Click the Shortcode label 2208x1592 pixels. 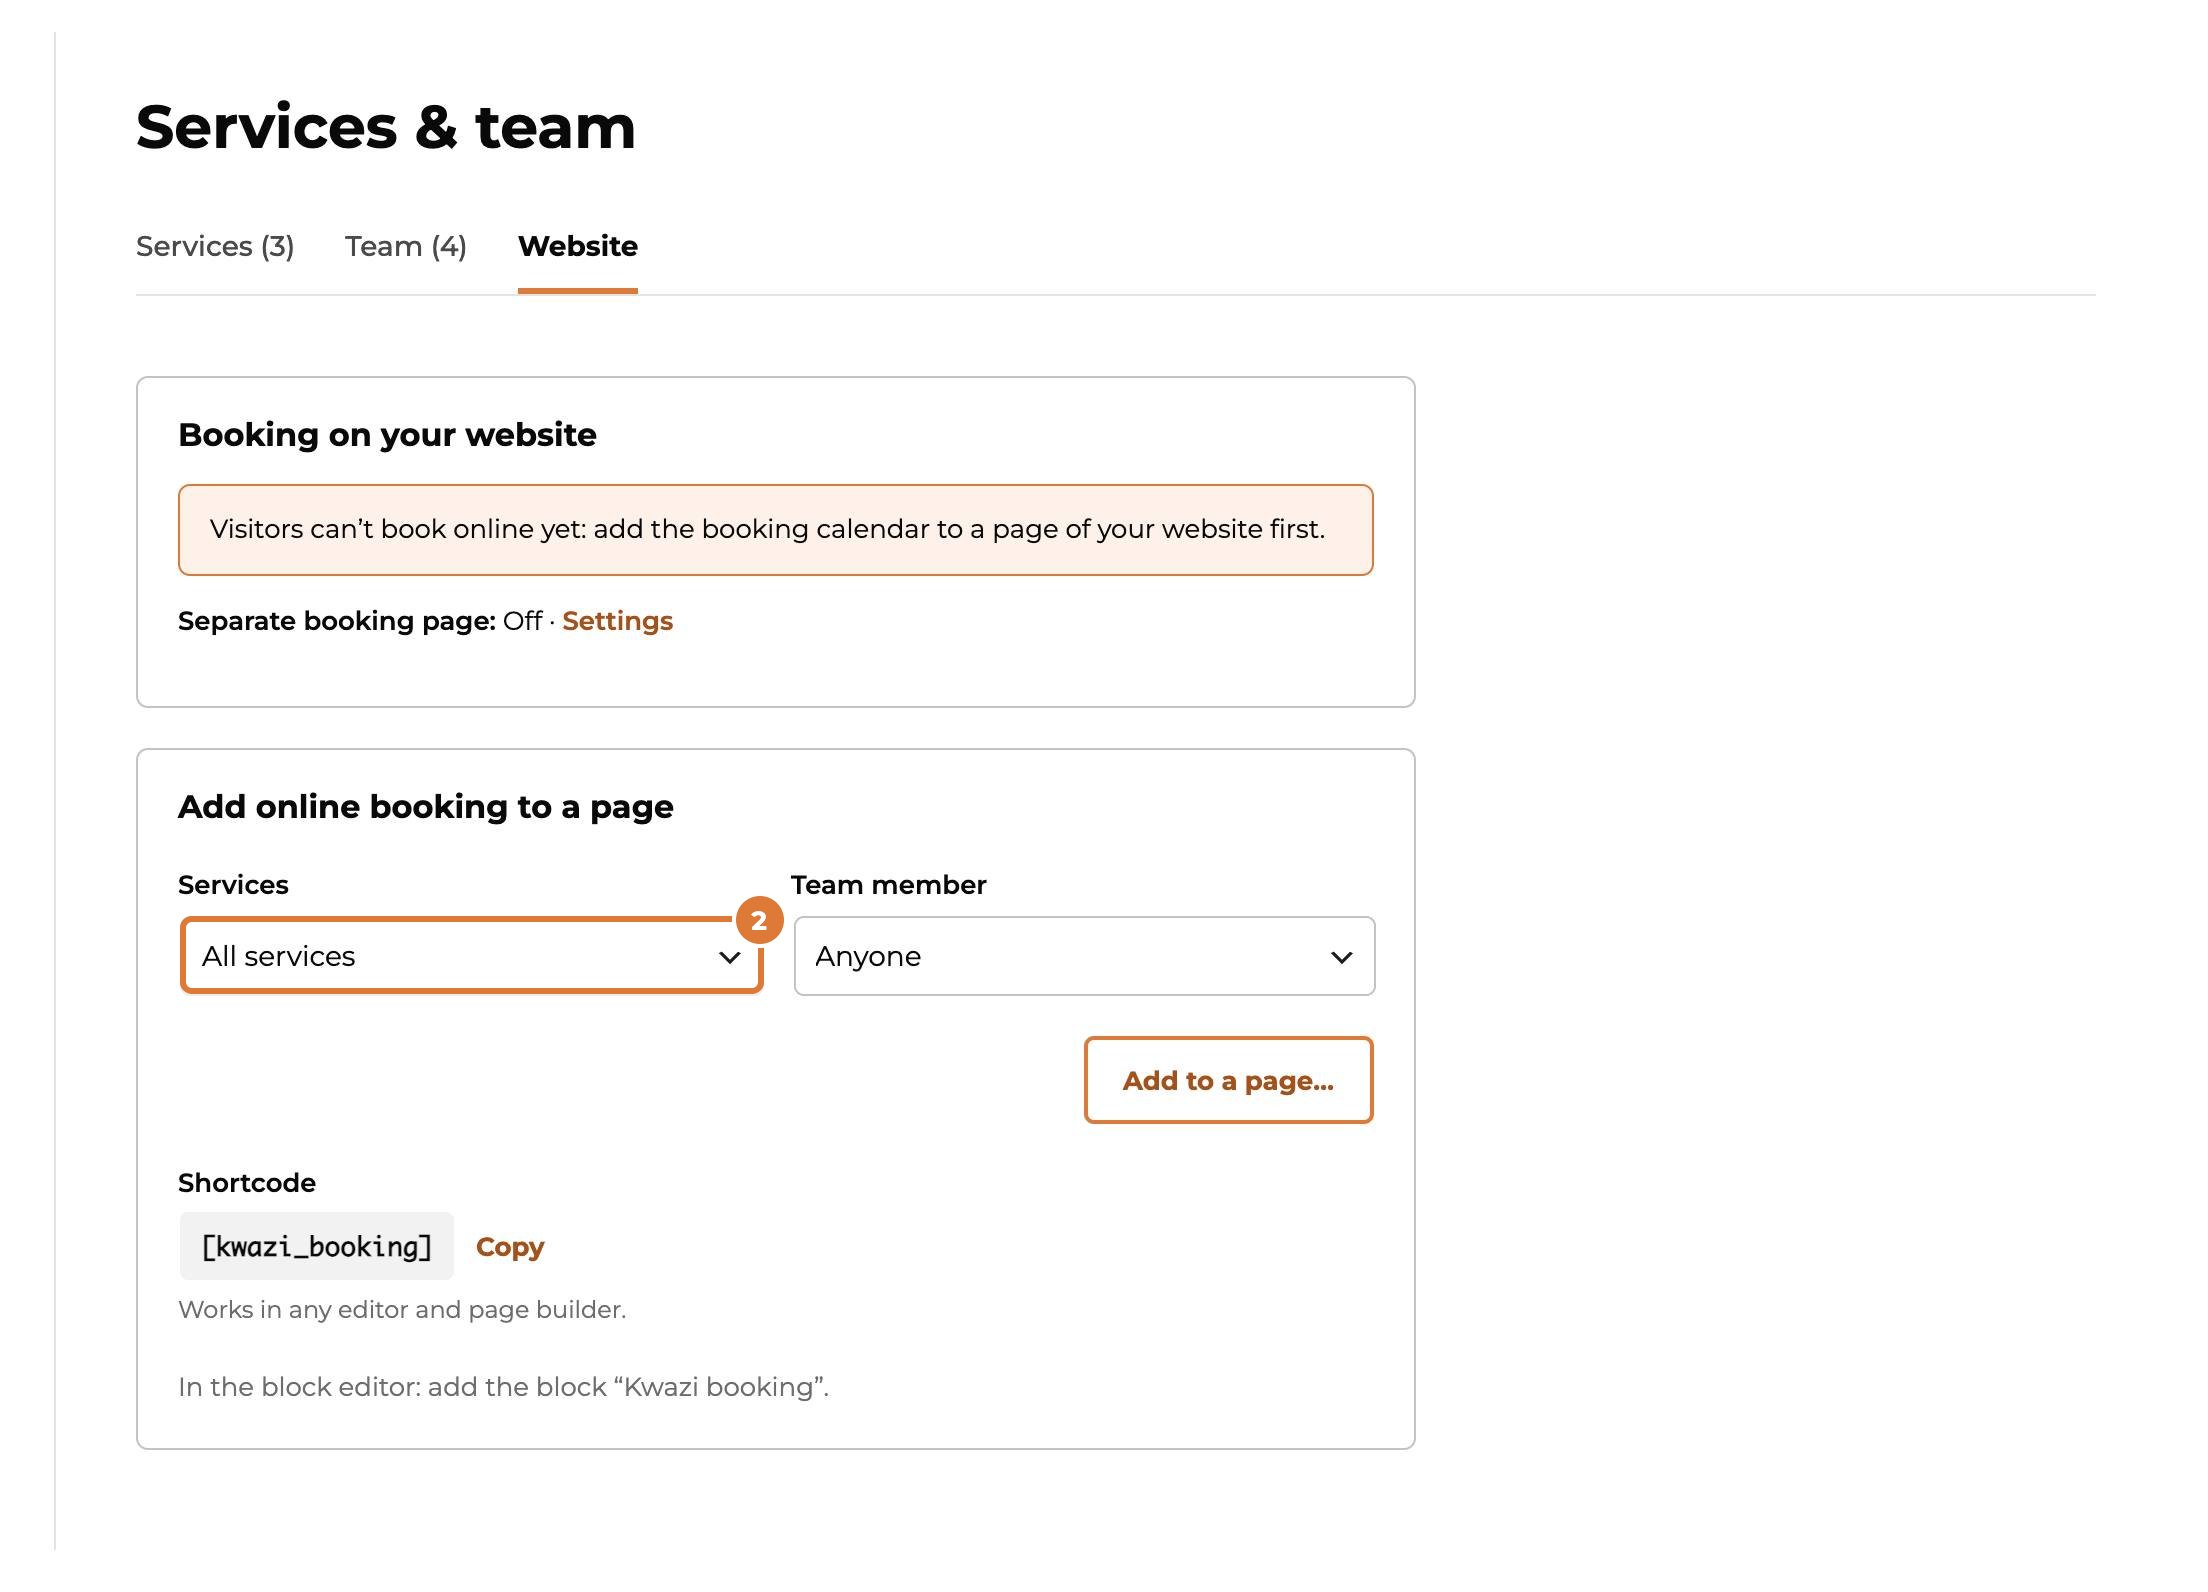click(247, 1183)
